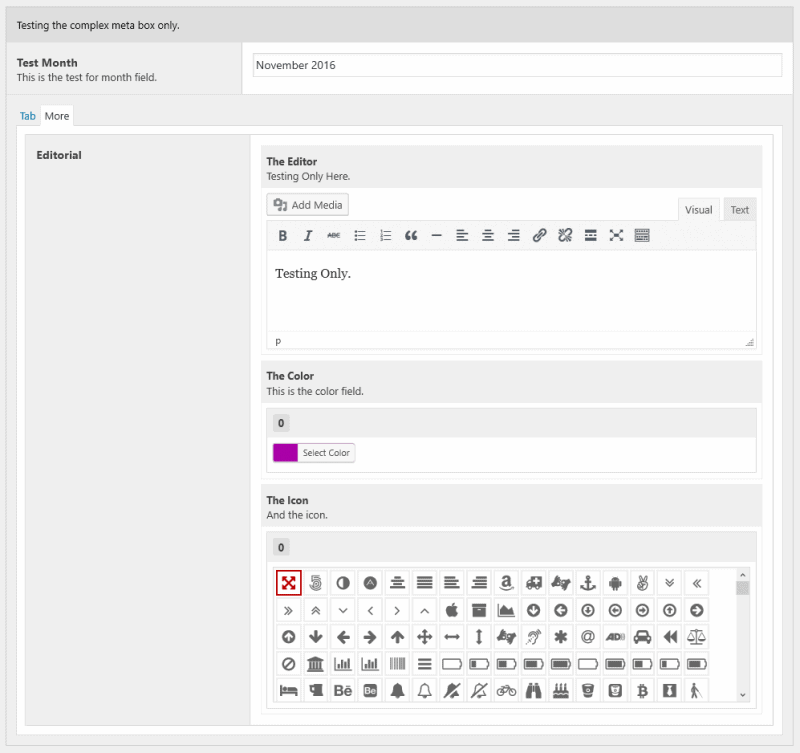Enter distraction-free fullscreen from the editor toolbar
This screenshot has width=800, height=753.
pyautogui.click(x=616, y=235)
